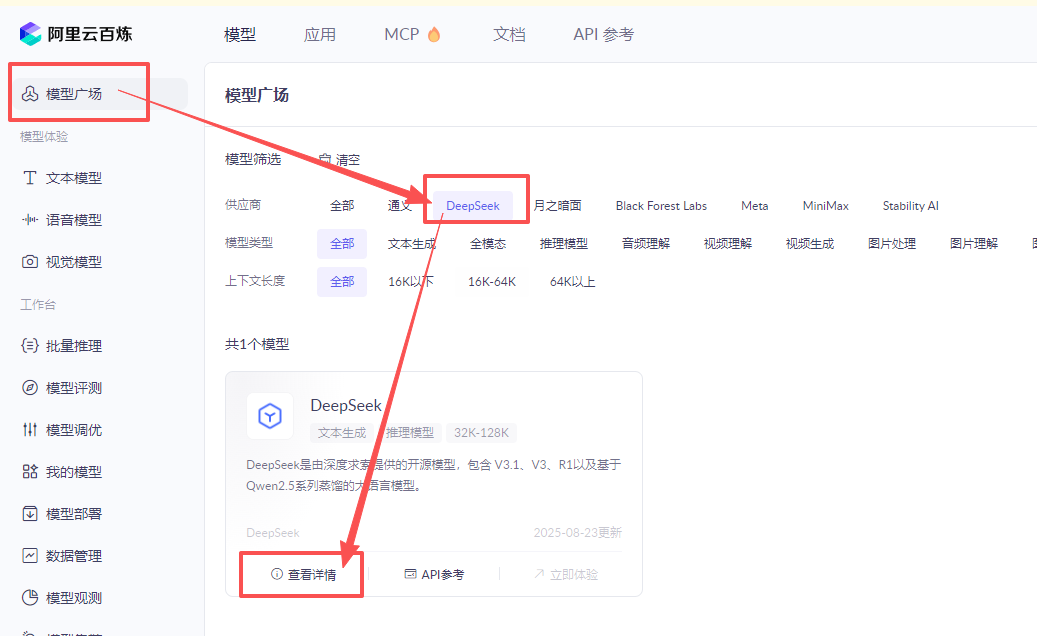The height and width of the screenshot is (636, 1037).
Task: Filter model type by 全模态
Action: tap(488, 243)
